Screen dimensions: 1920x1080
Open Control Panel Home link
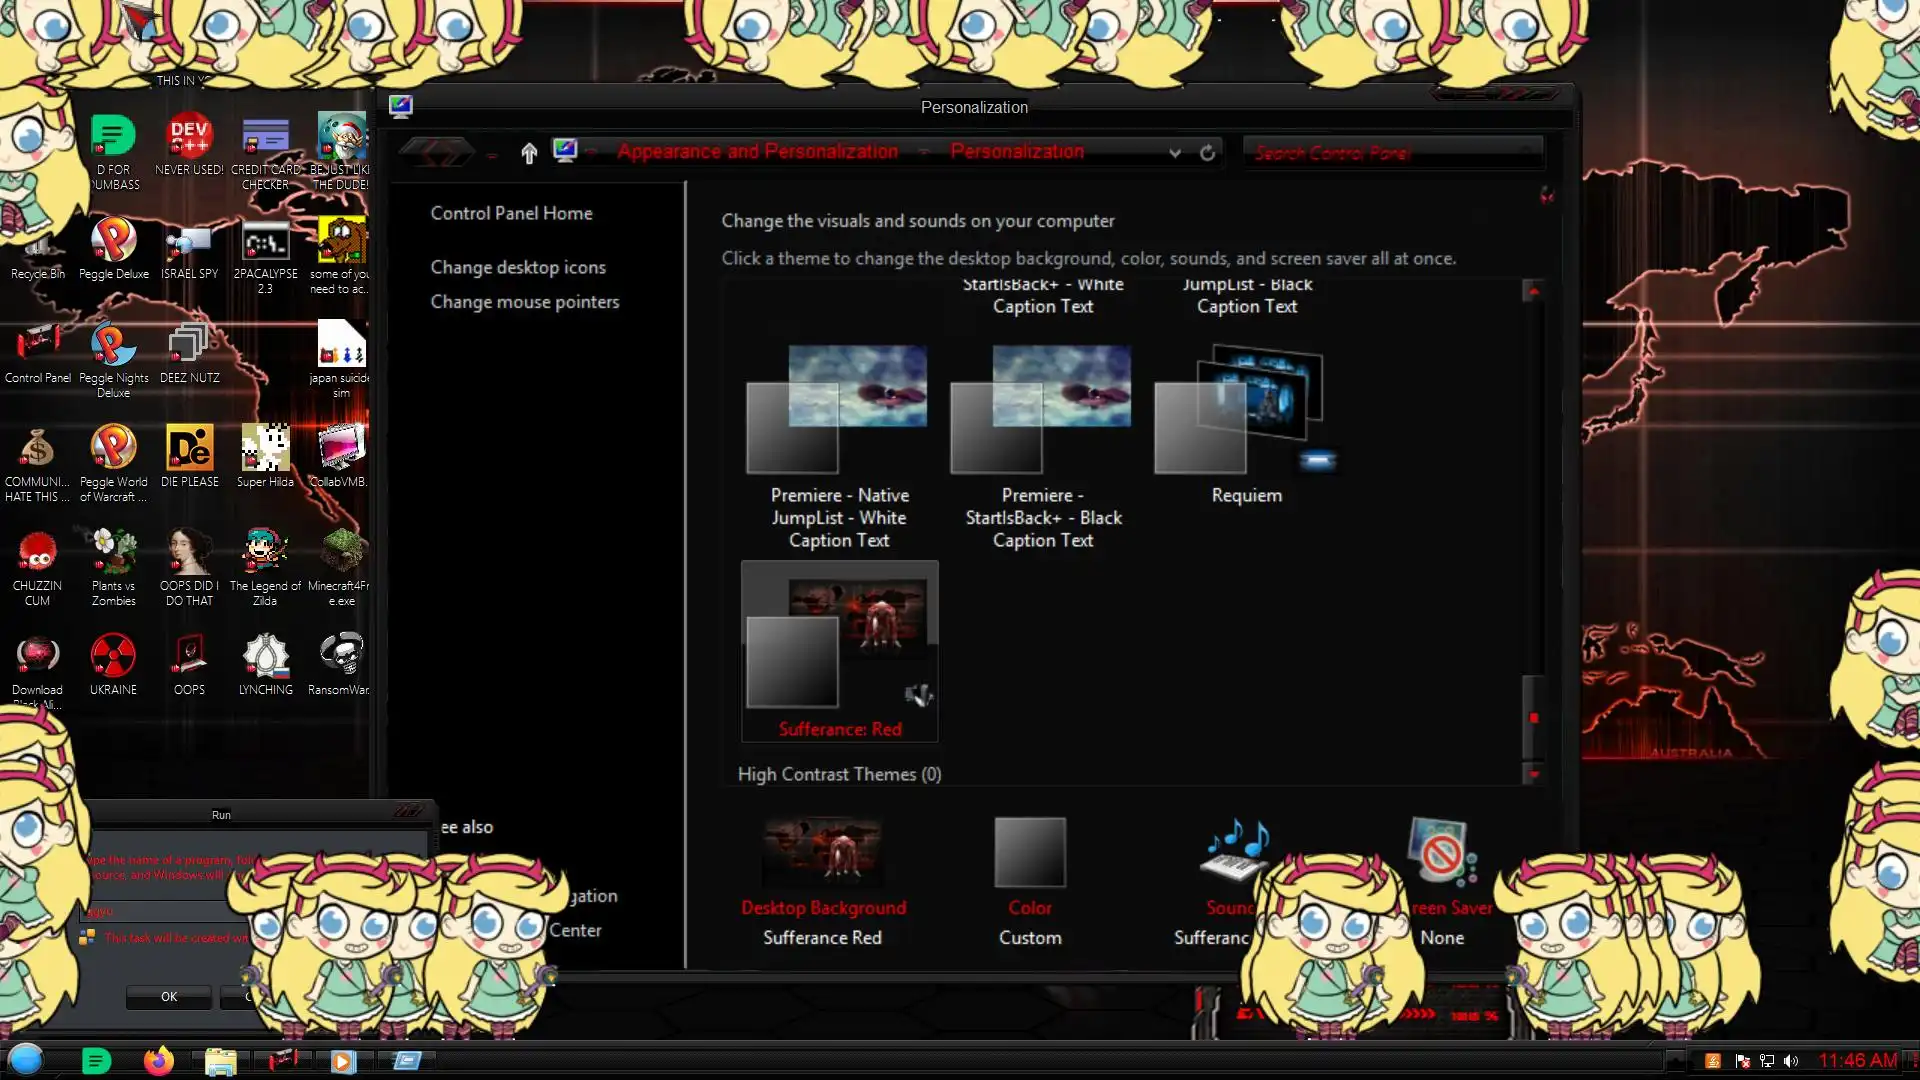click(511, 213)
